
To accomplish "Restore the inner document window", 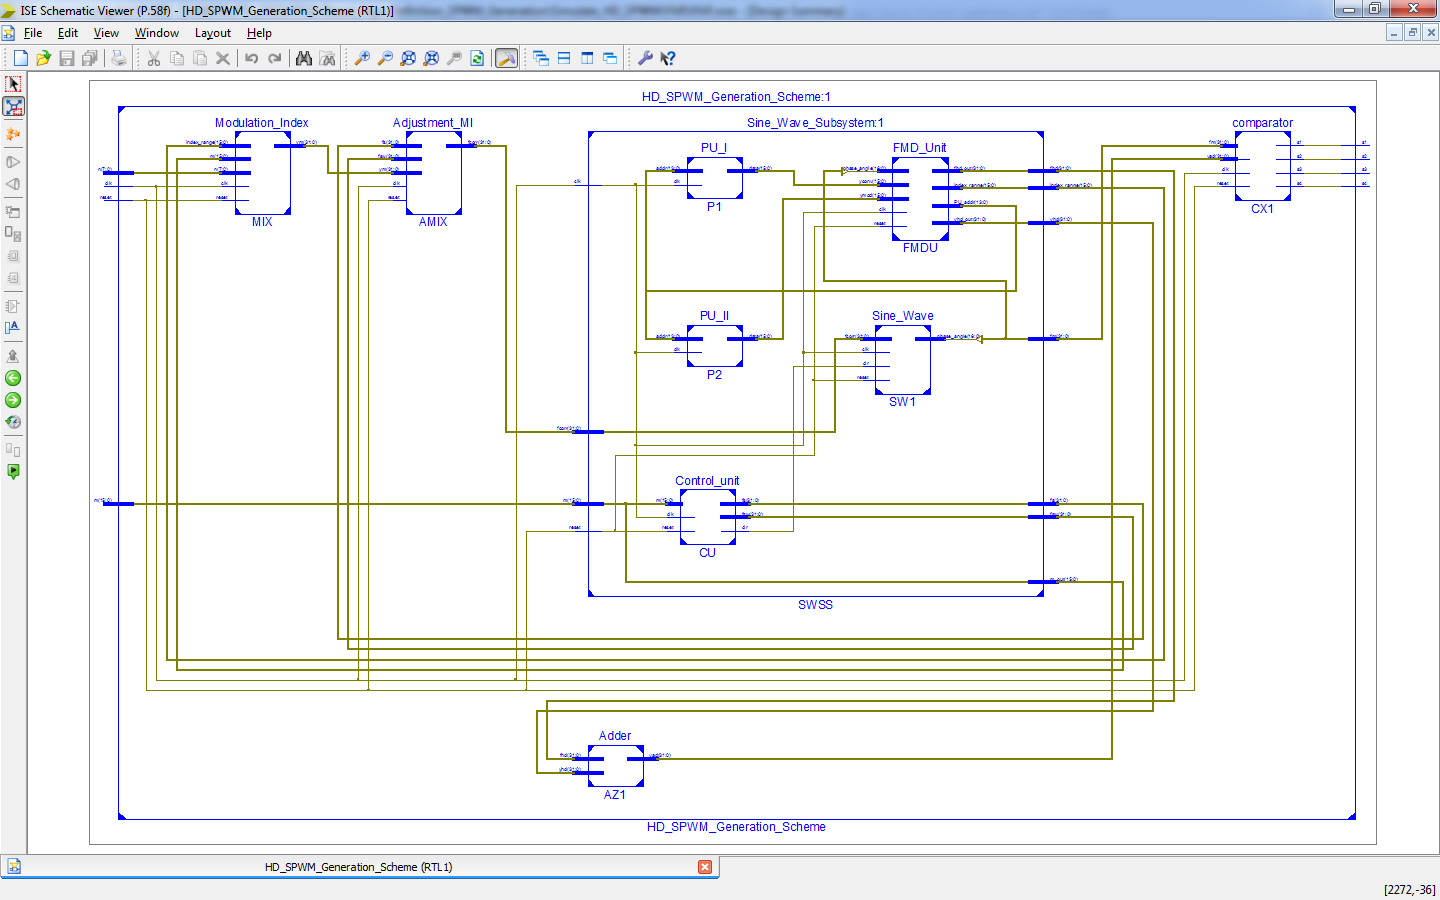I will (x=1412, y=33).
